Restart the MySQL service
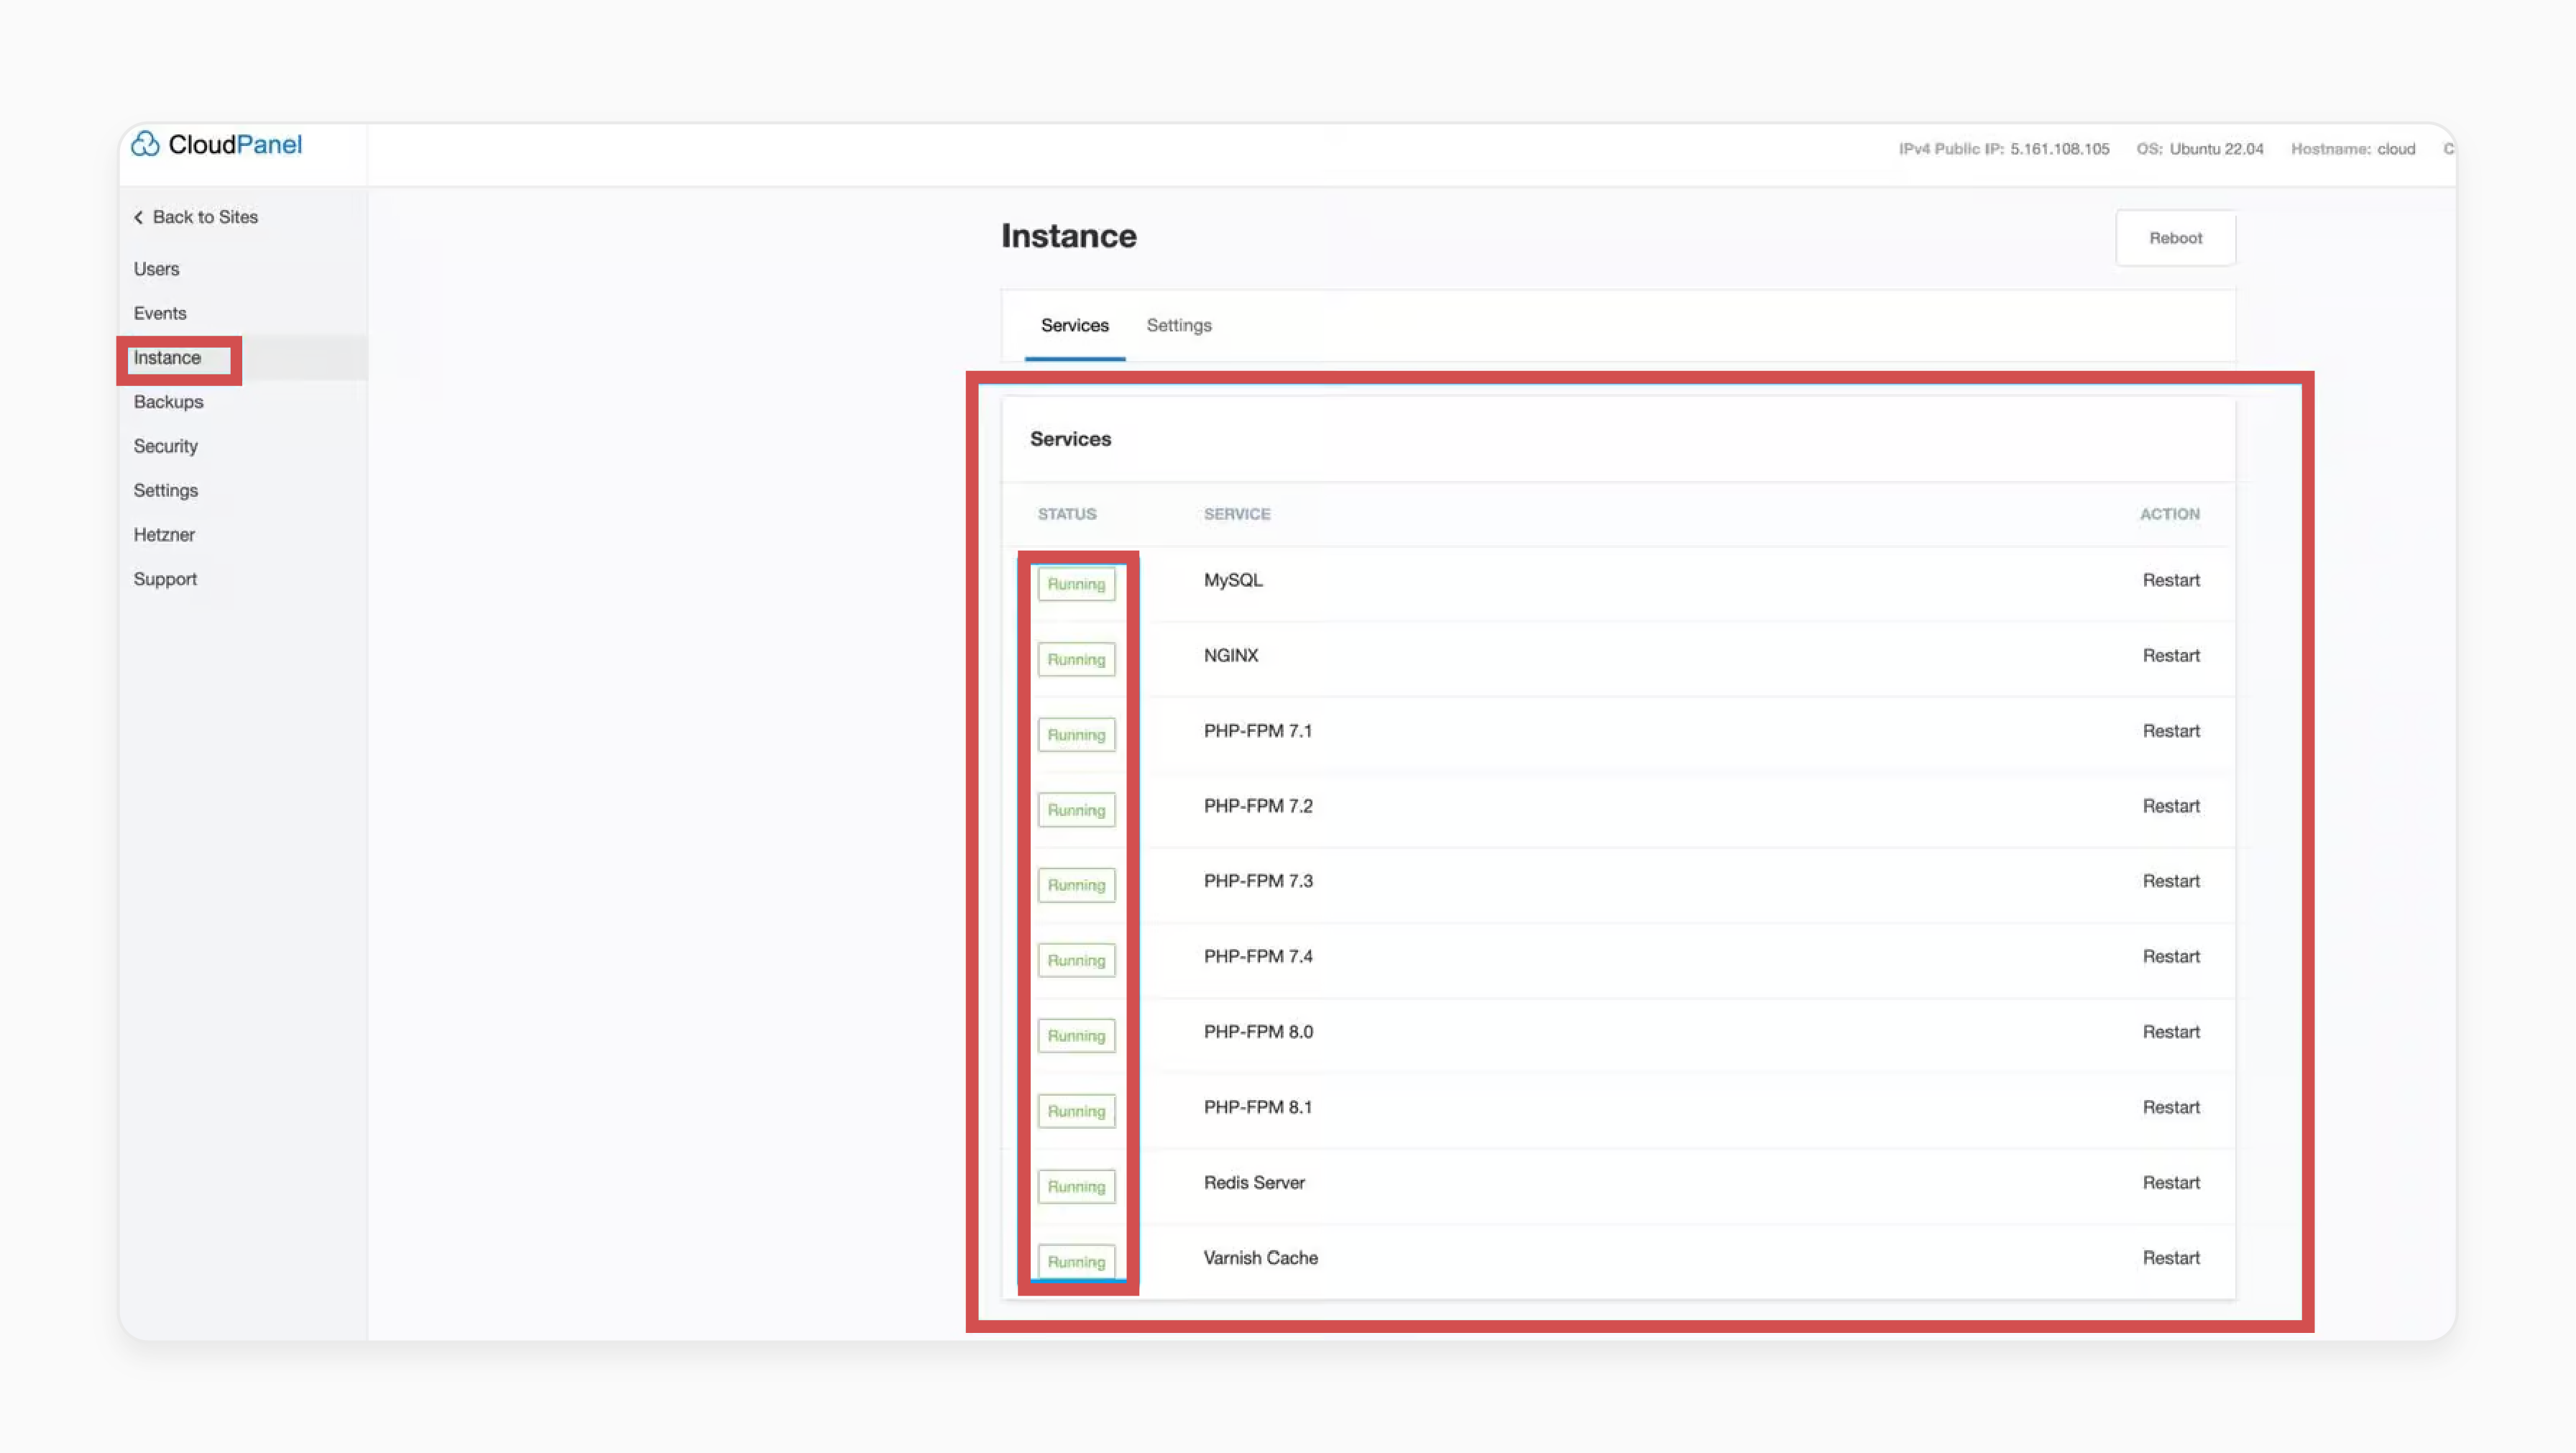This screenshot has width=2576, height=1453. pos(2171,580)
